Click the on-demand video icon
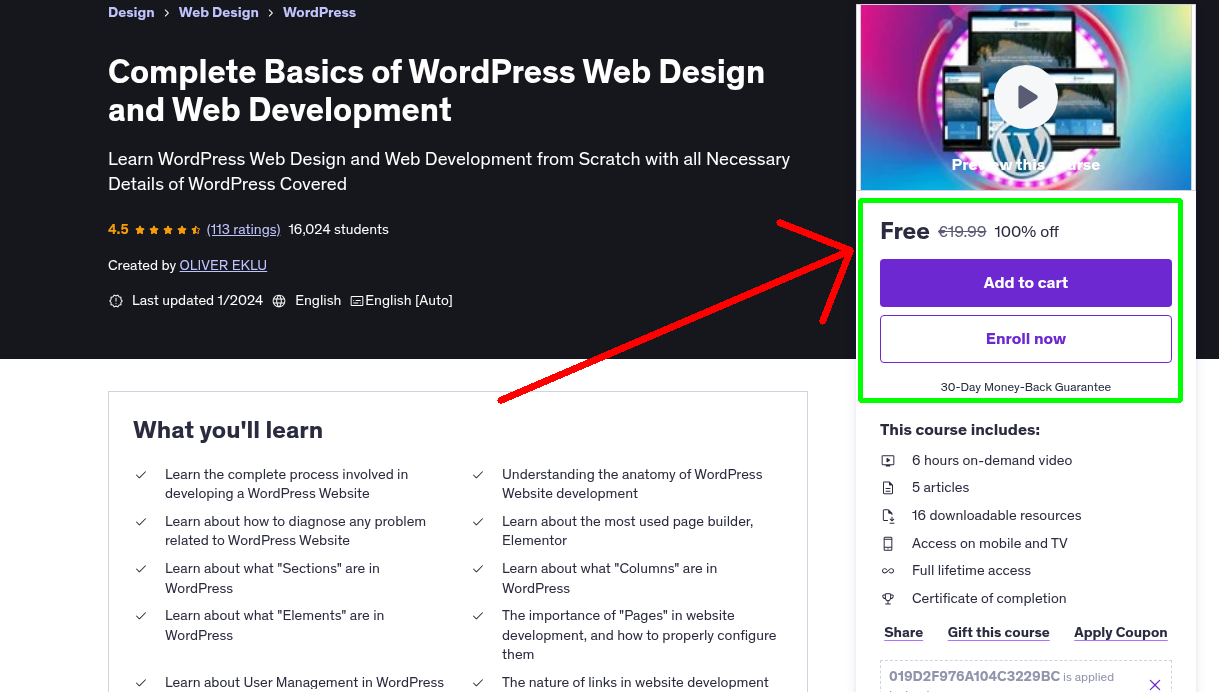Screen dimensions: 1219x692 tap(888, 461)
